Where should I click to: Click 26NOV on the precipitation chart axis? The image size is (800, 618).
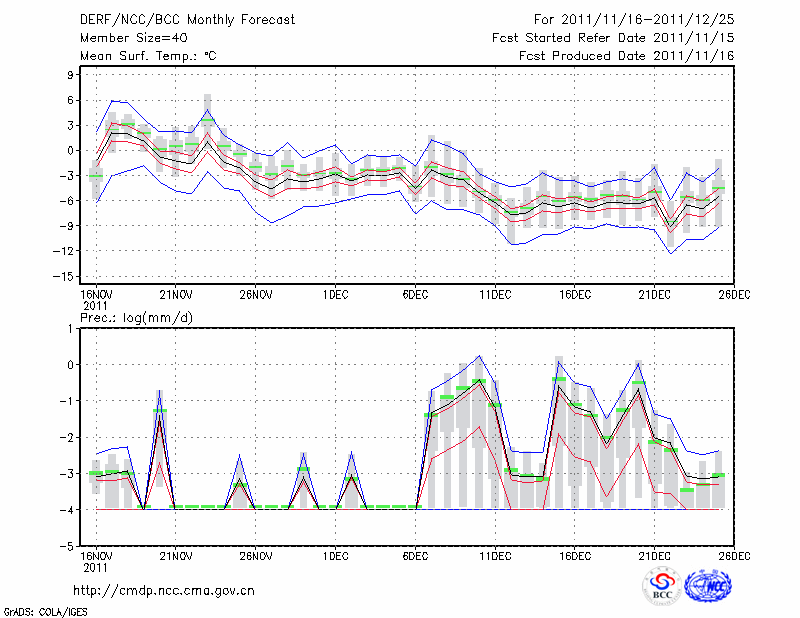255,555
